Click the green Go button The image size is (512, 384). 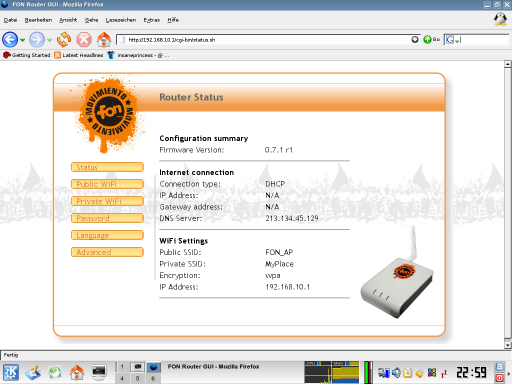(432, 40)
